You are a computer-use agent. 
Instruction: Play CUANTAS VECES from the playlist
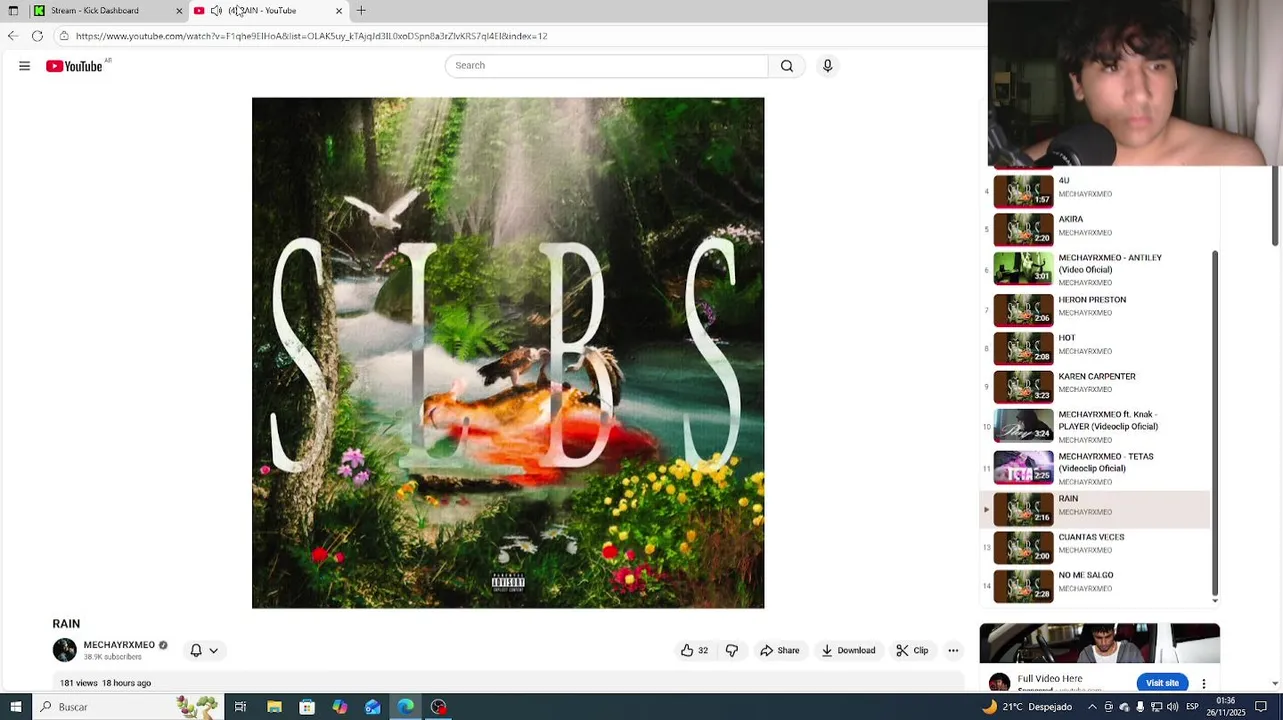[x=1095, y=547]
